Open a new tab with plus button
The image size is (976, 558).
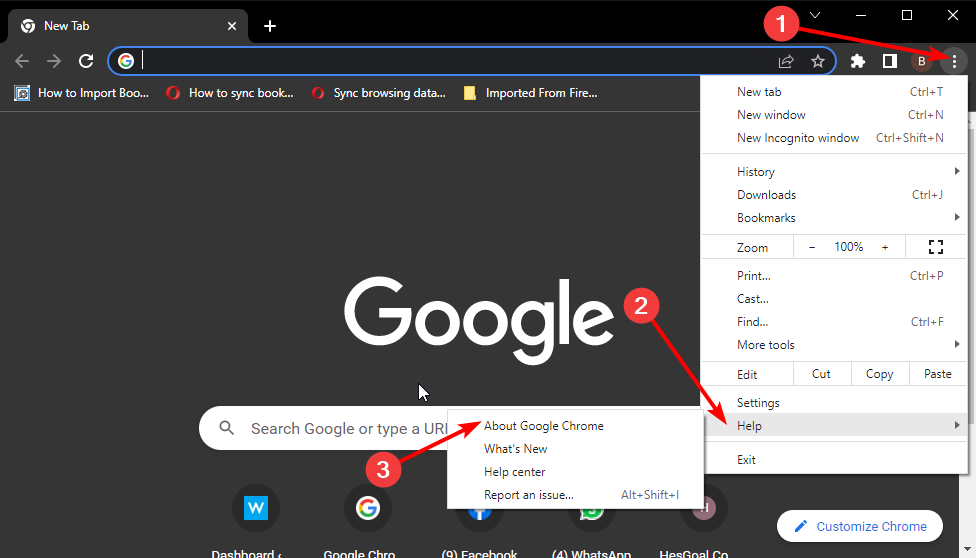pos(270,26)
